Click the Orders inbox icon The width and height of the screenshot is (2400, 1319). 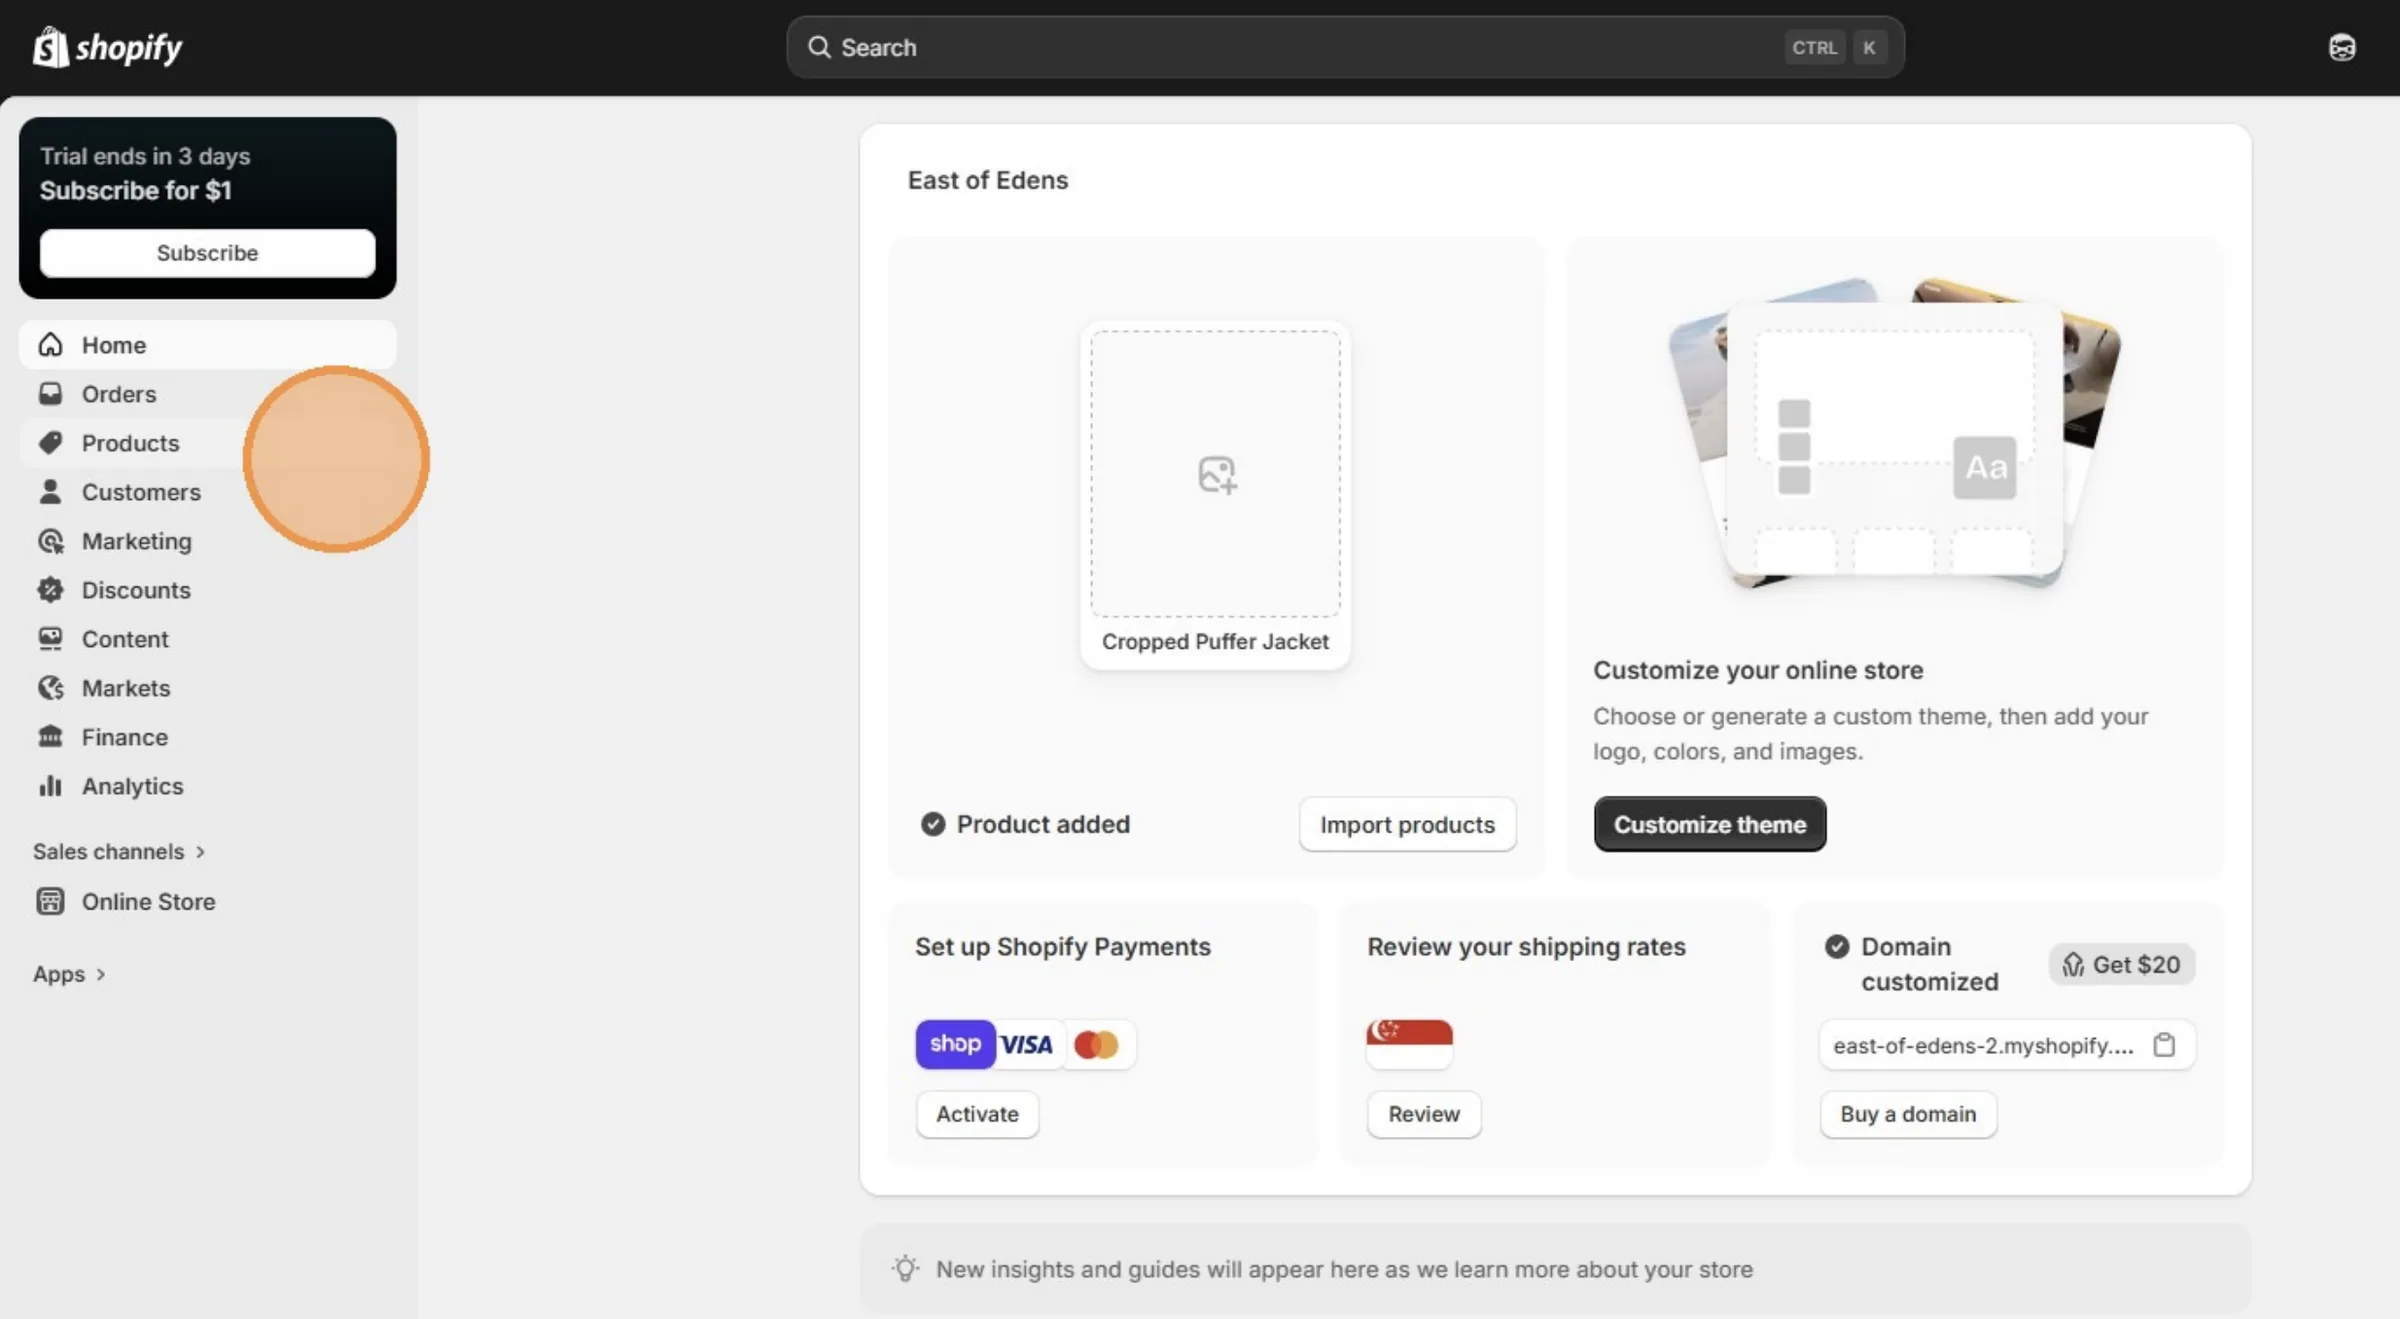tap(50, 394)
